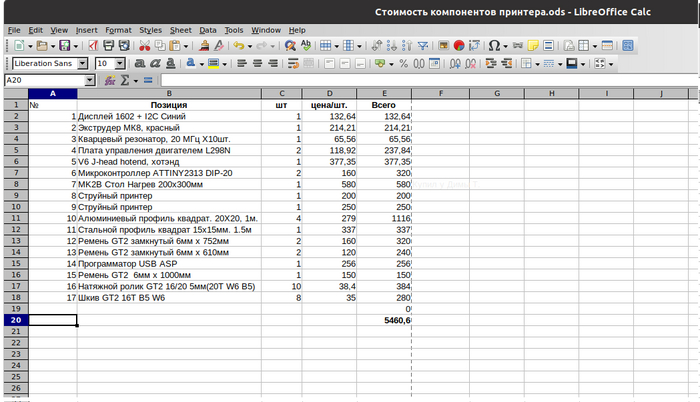This screenshot has width=700, height=402.
Task: Open the Sheet menu
Action: coord(181,30)
